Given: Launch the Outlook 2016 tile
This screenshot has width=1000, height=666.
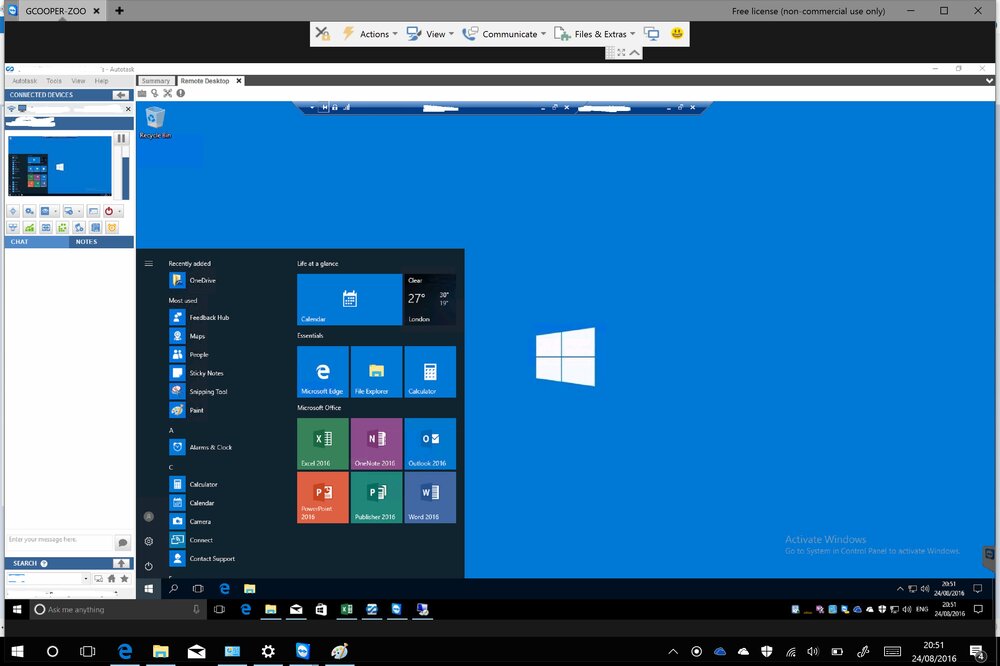Looking at the screenshot, I should (x=430, y=444).
